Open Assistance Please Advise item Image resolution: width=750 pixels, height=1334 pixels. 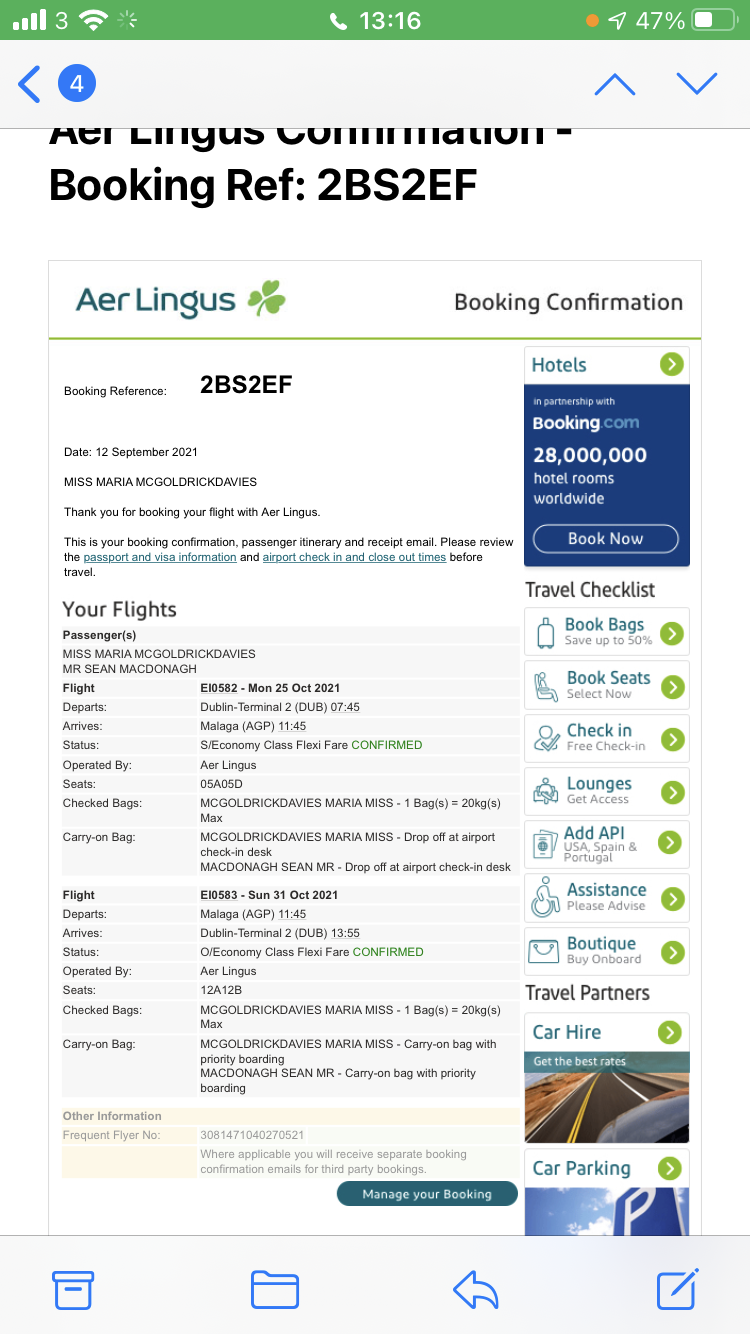tap(606, 897)
